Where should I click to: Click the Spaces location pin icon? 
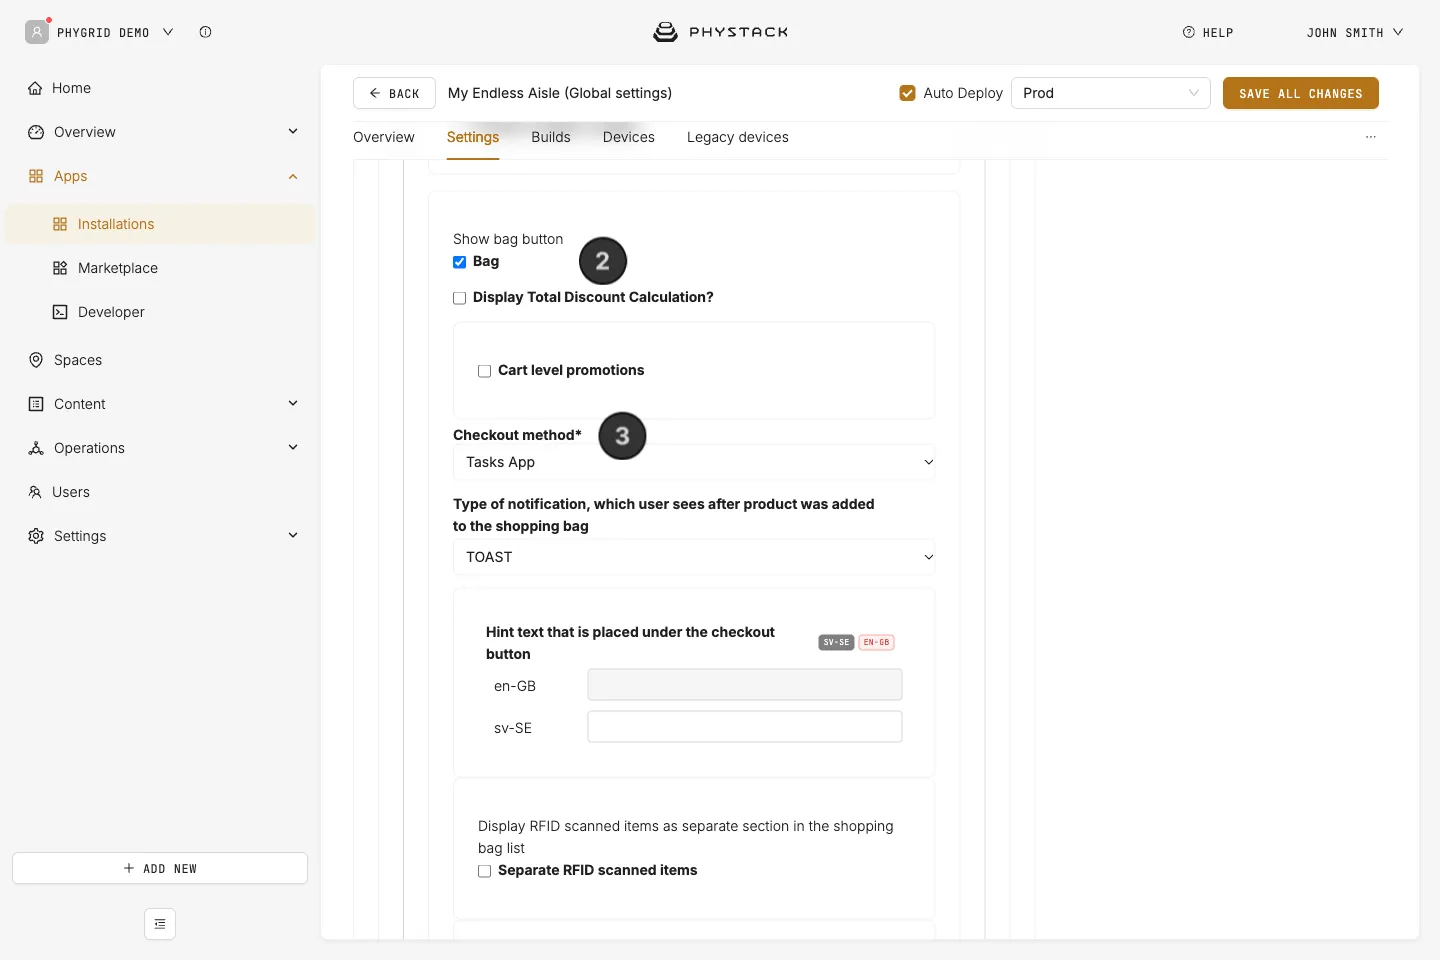coord(36,360)
